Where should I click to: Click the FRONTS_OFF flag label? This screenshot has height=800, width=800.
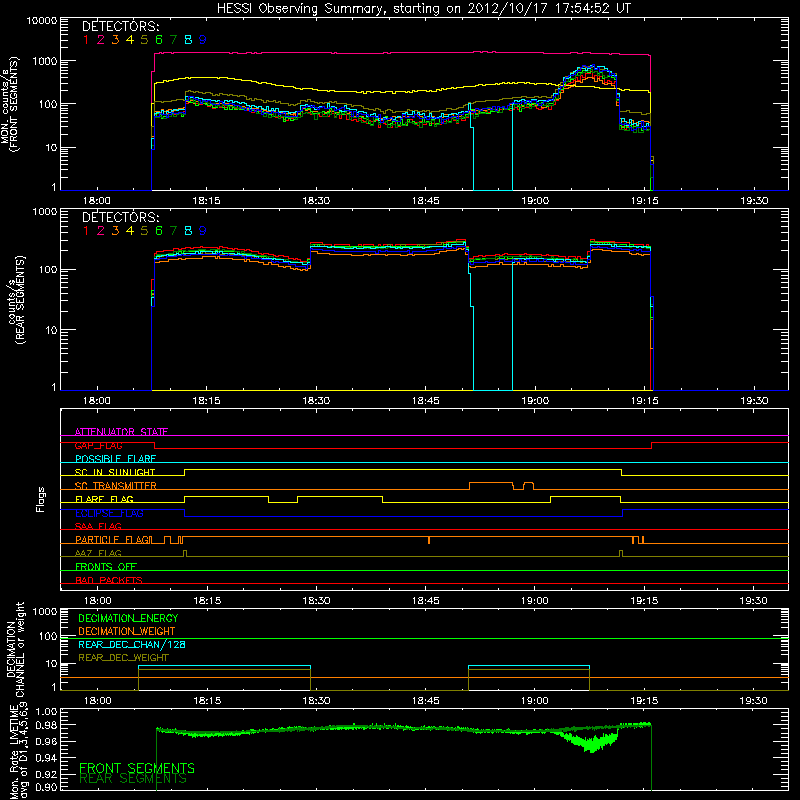coord(106,567)
